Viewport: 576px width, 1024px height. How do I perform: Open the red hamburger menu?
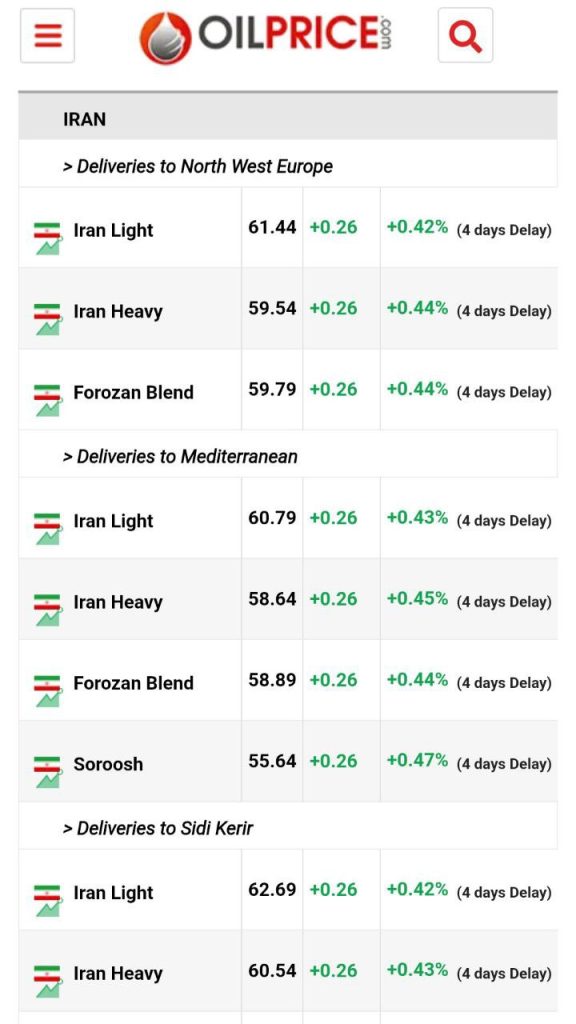[x=47, y=36]
